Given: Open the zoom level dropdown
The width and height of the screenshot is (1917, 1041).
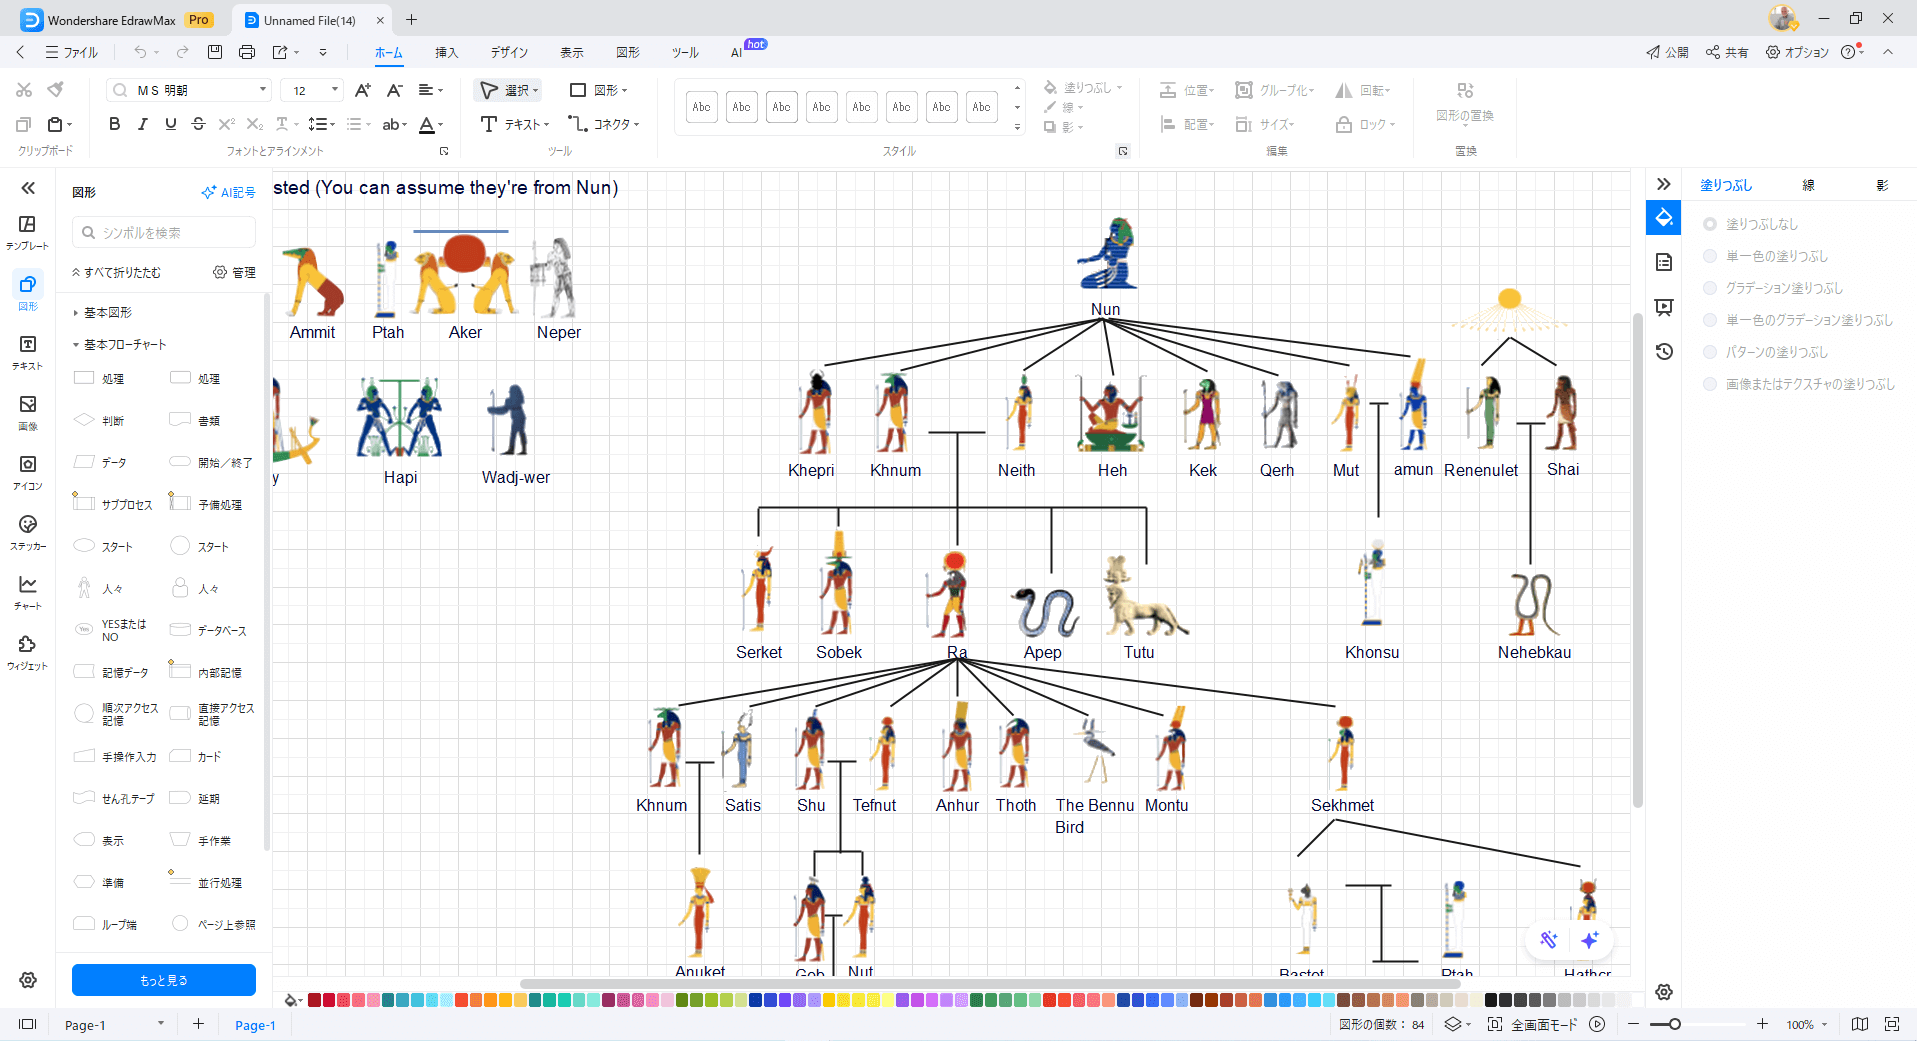Looking at the screenshot, I should coord(1825,1024).
